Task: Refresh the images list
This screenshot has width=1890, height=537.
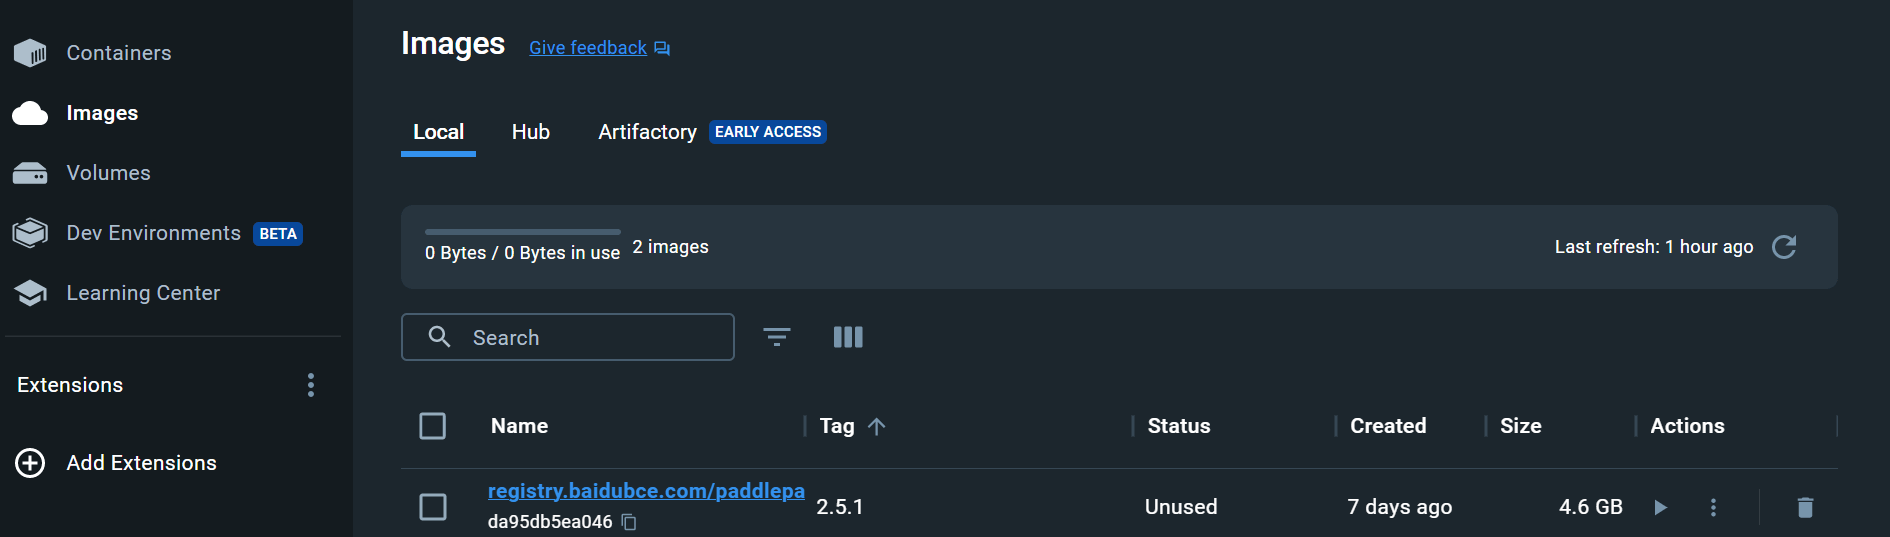Action: [x=1784, y=247]
